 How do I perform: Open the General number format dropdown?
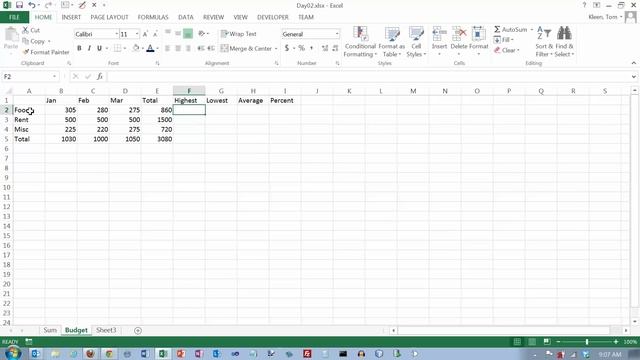(337, 34)
